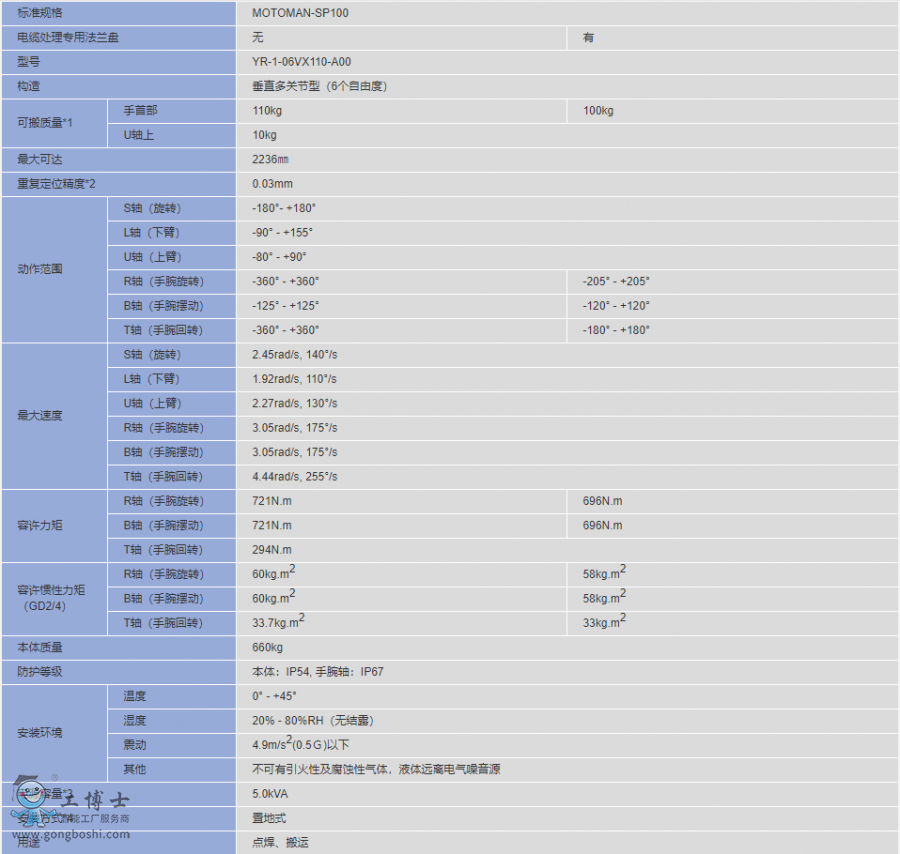
Task: Click the "构造" row label
Action: click(x=29, y=86)
